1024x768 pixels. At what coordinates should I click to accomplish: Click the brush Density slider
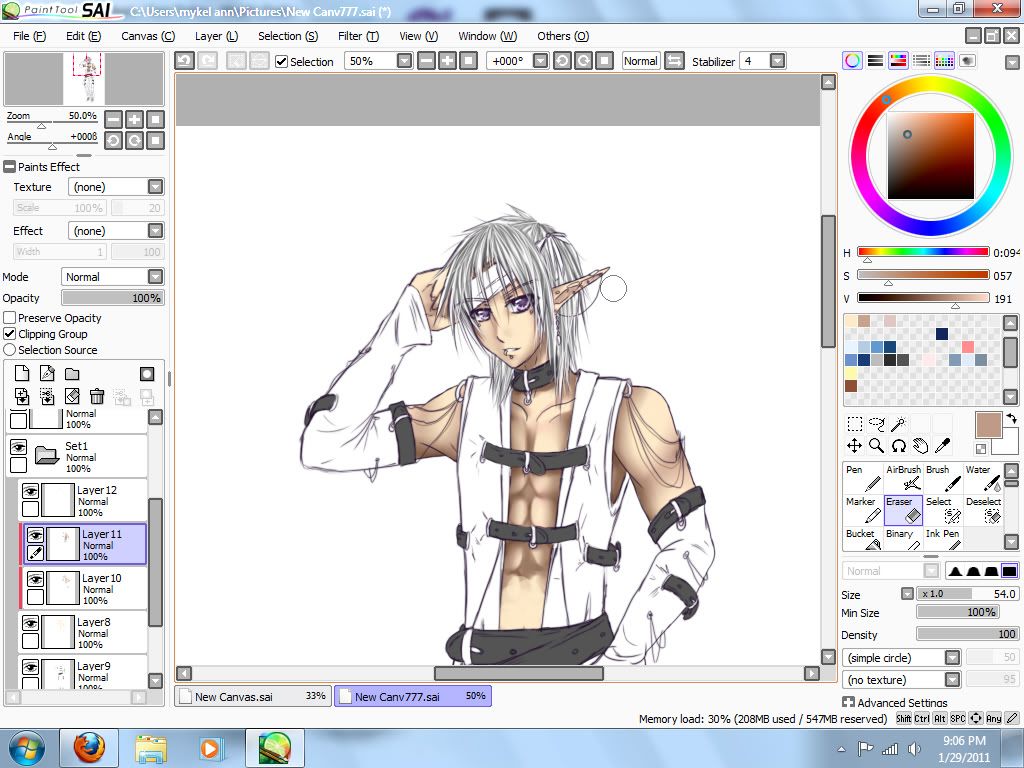967,634
